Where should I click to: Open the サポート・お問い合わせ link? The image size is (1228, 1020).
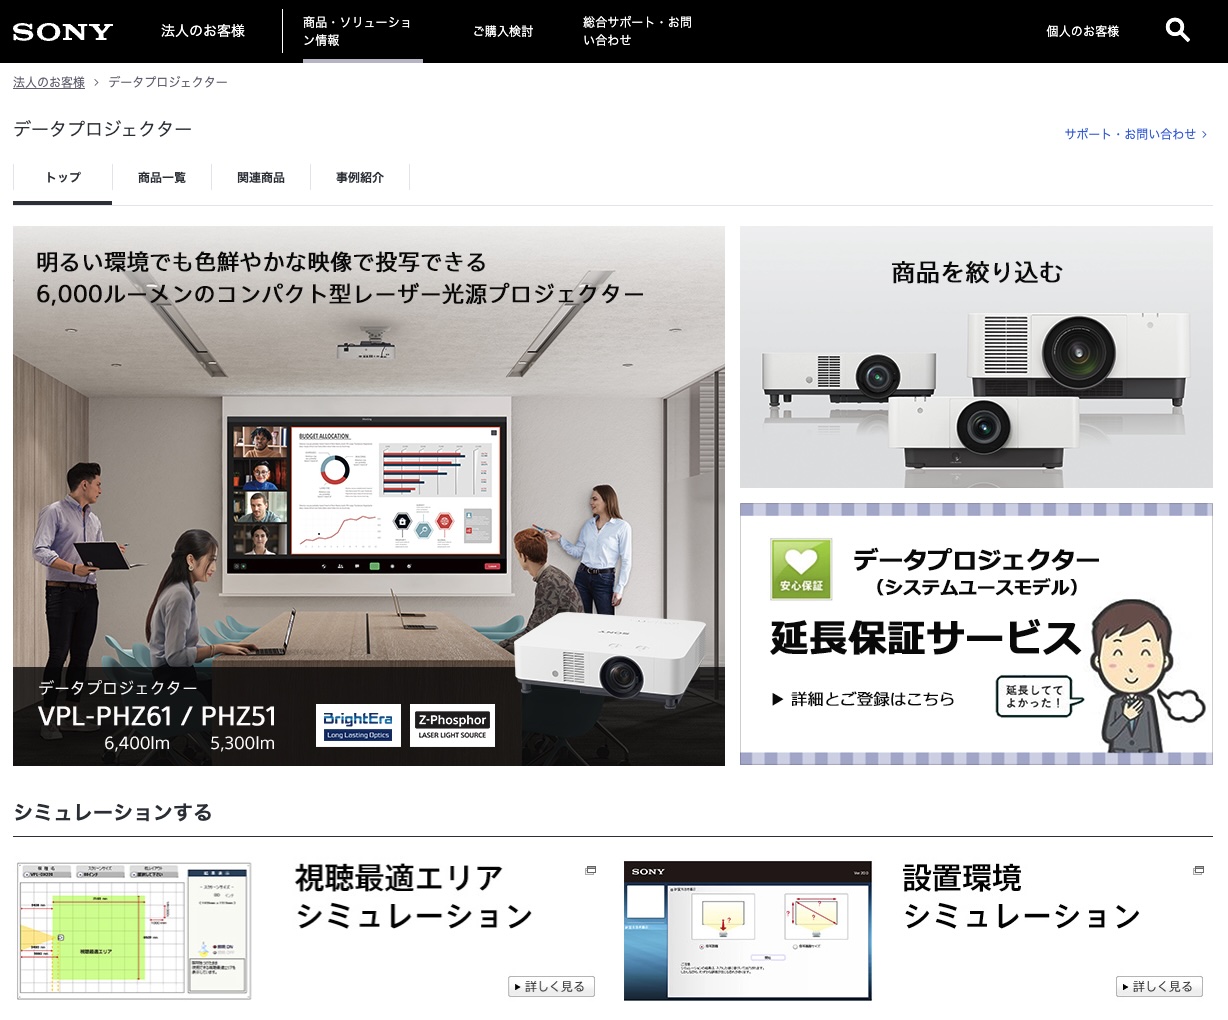click(1135, 134)
